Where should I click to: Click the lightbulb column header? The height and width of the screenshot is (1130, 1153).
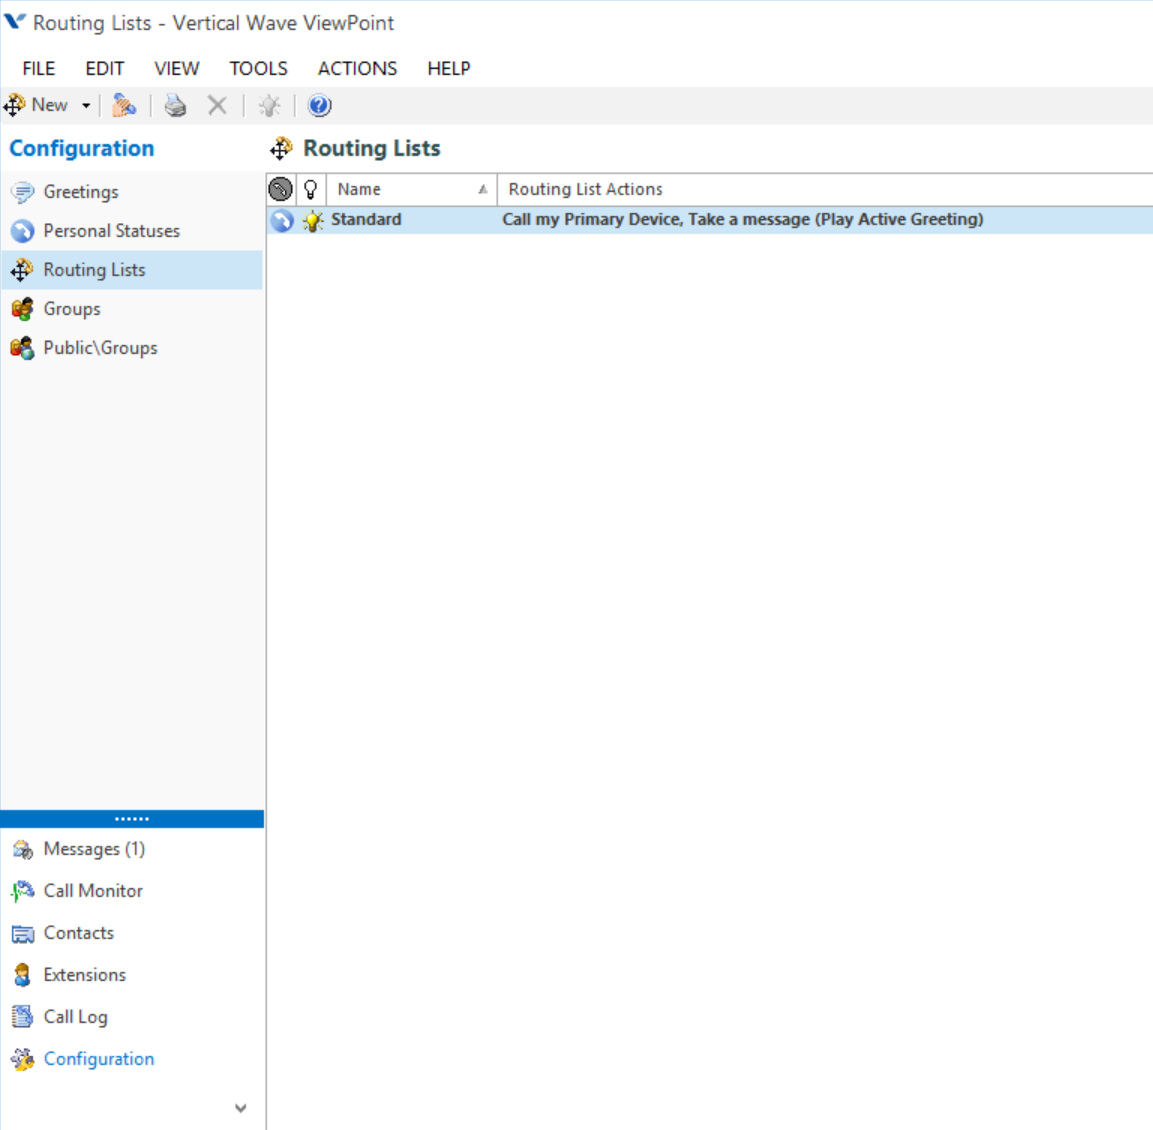pos(311,189)
